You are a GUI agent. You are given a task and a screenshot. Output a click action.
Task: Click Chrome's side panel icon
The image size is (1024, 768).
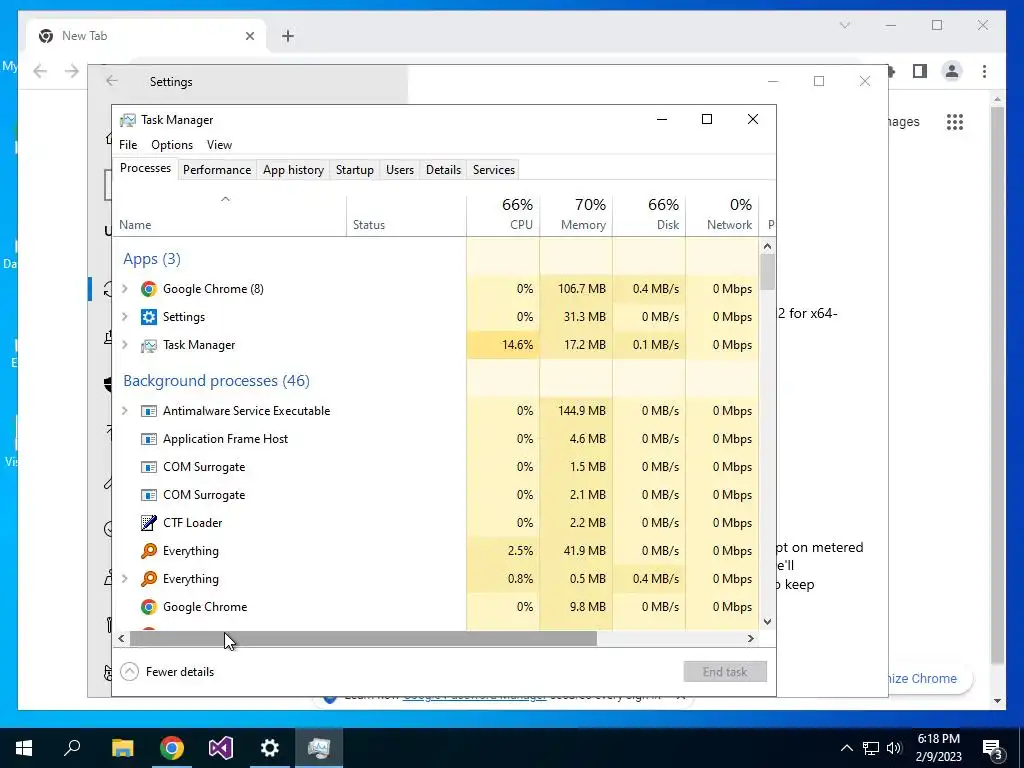(x=920, y=71)
